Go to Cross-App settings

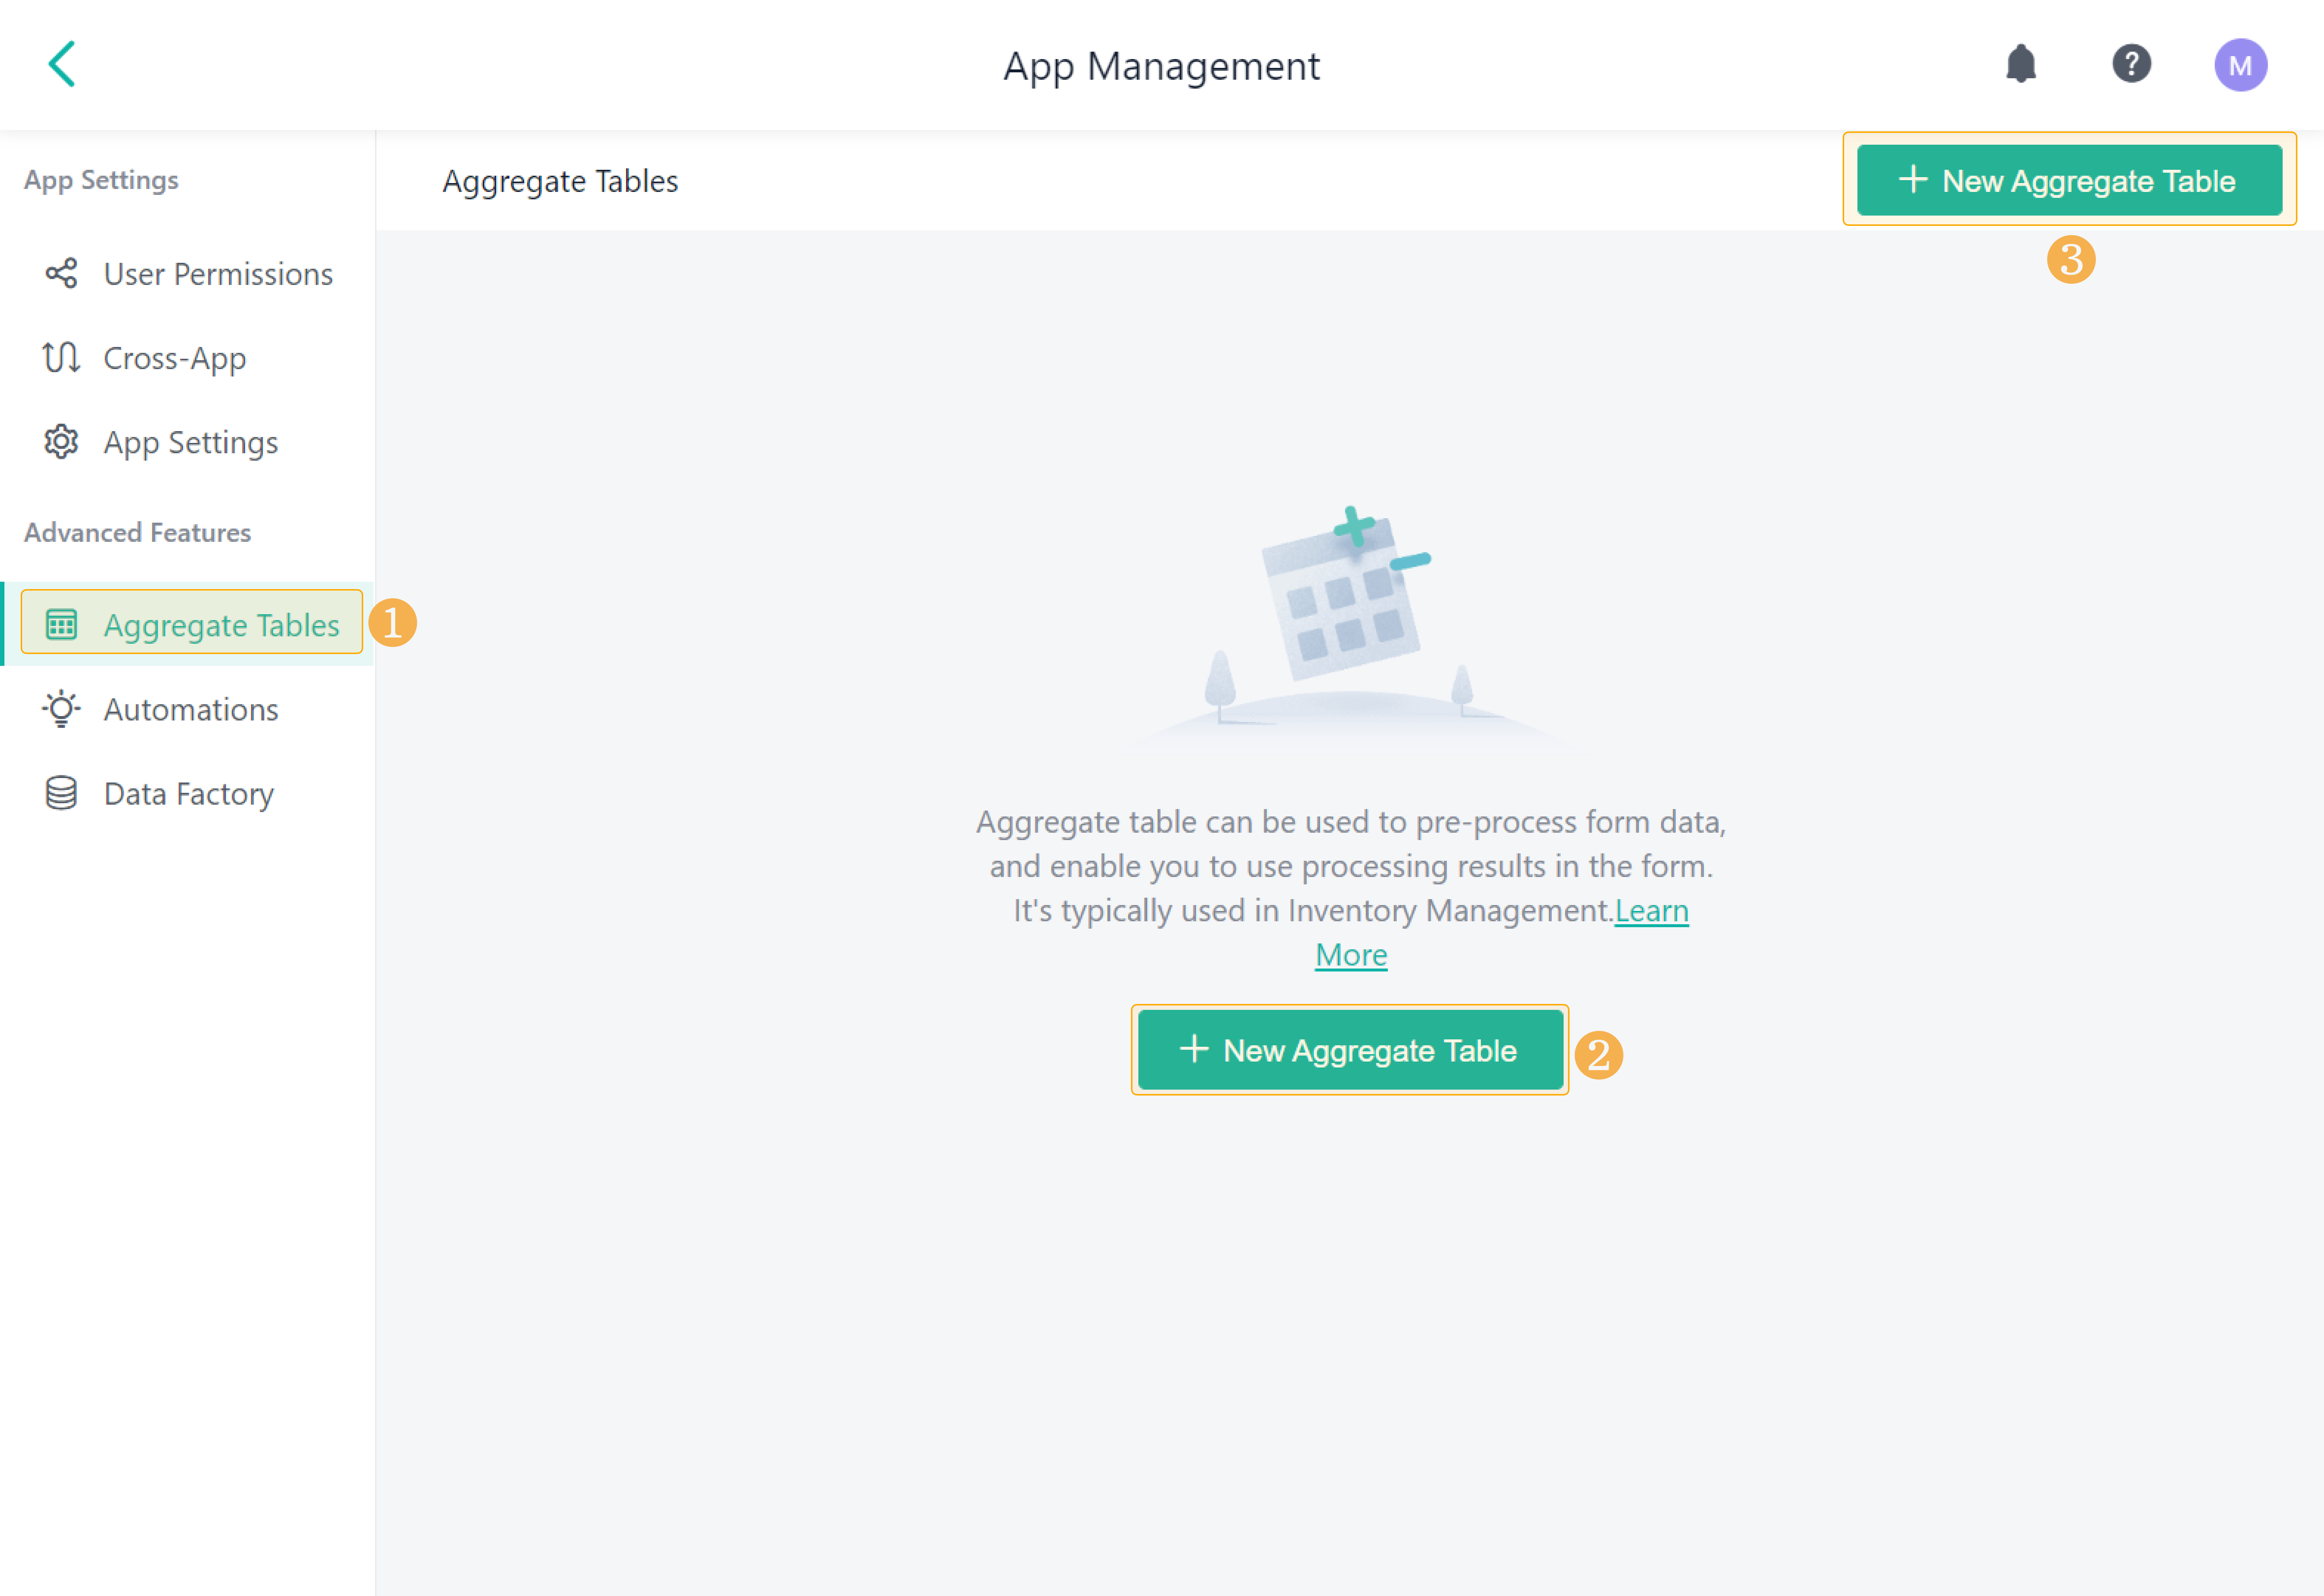pyautogui.click(x=175, y=358)
